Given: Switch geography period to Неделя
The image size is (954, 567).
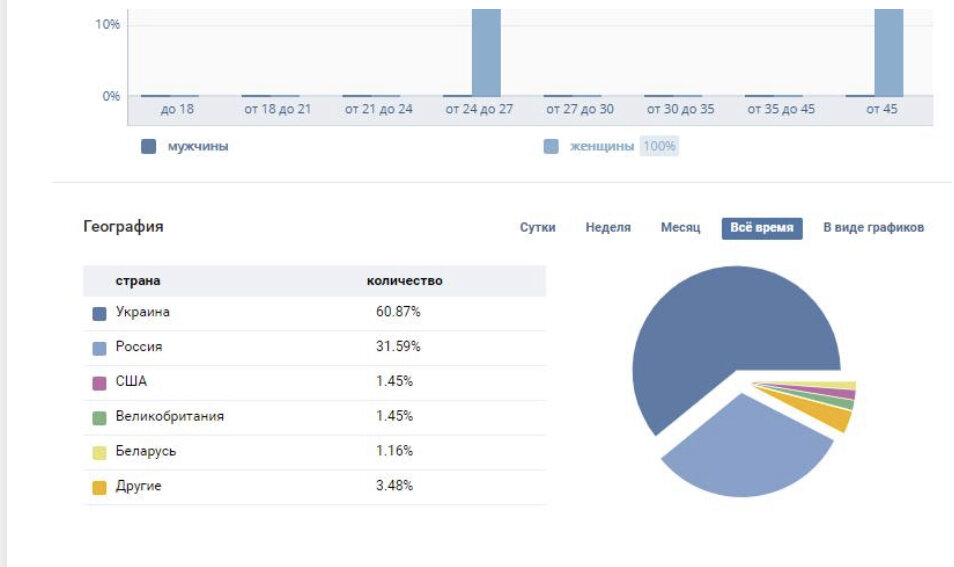Looking at the screenshot, I should pos(608,228).
